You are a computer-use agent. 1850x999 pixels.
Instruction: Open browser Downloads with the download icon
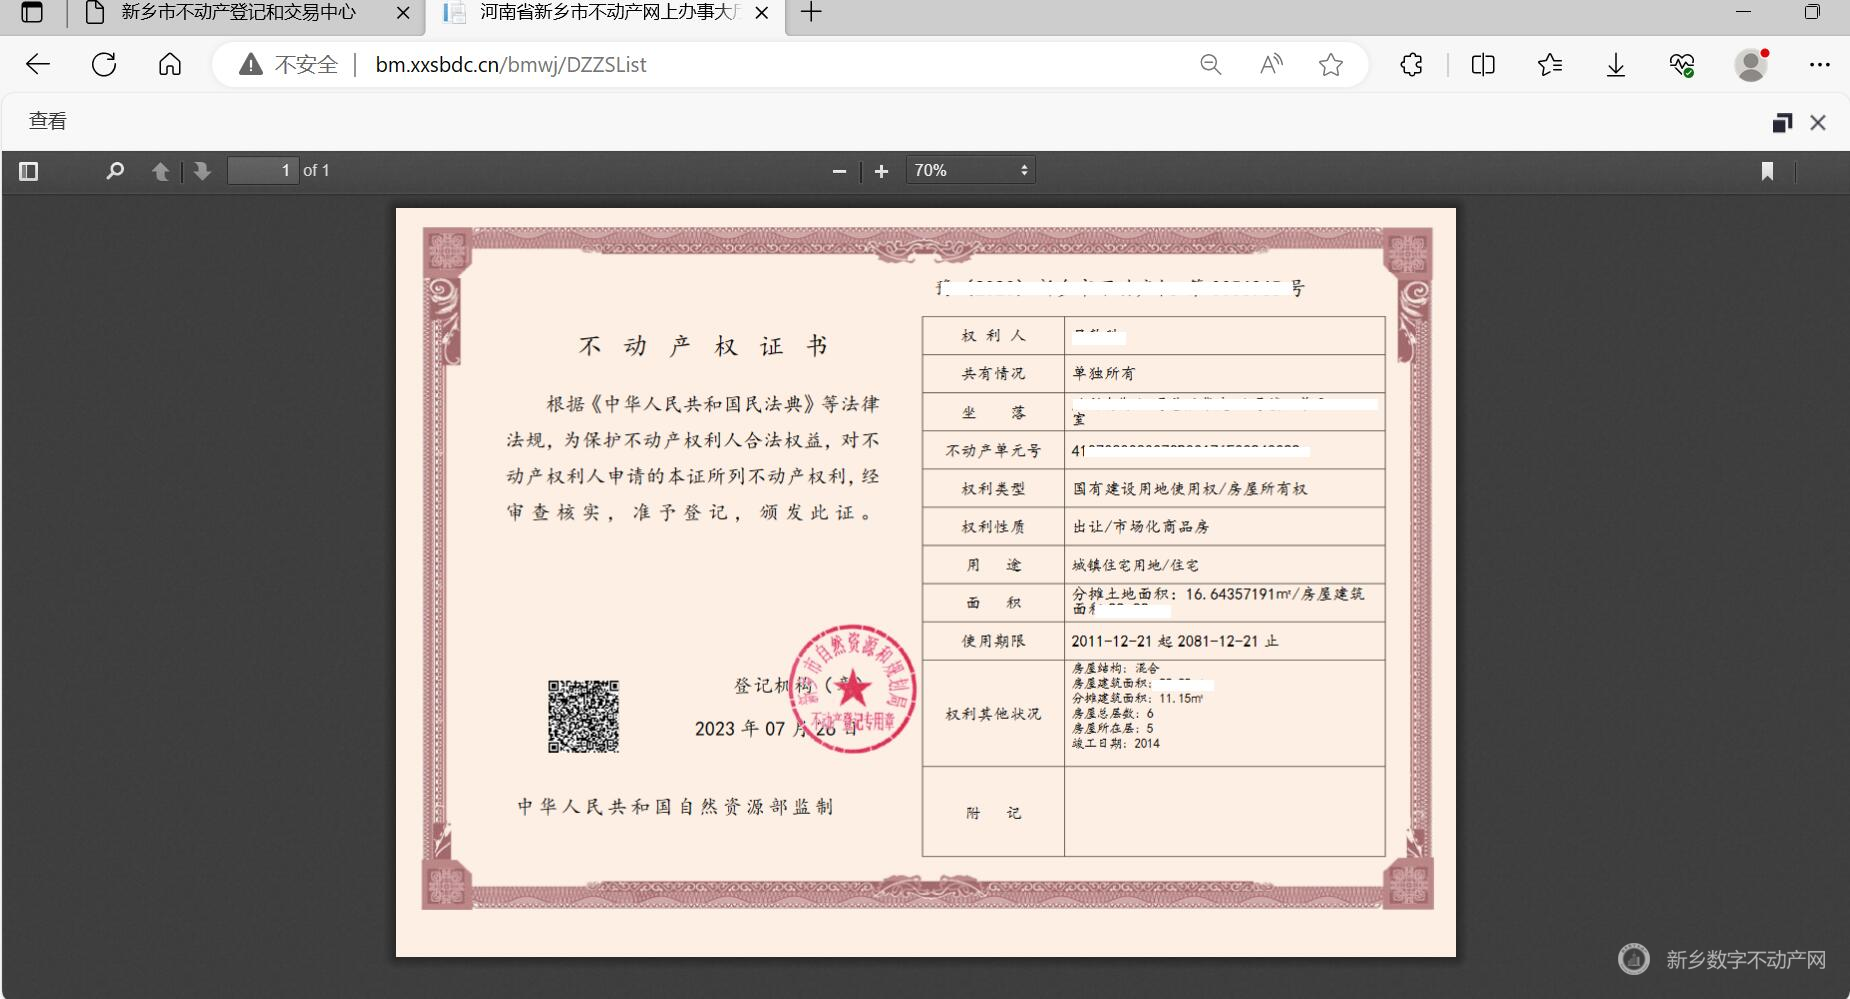pyautogui.click(x=1614, y=64)
